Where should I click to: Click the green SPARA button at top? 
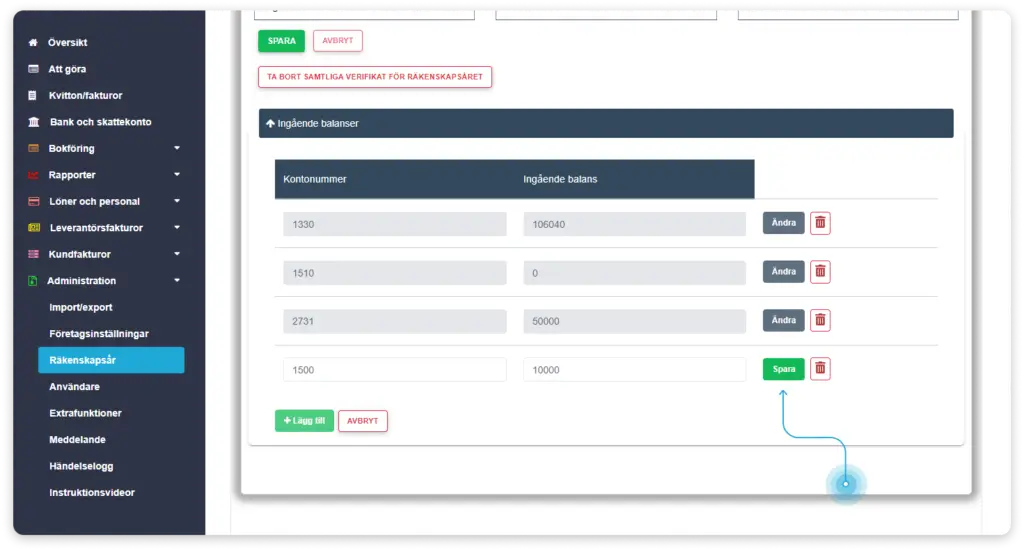pos(281,41)
